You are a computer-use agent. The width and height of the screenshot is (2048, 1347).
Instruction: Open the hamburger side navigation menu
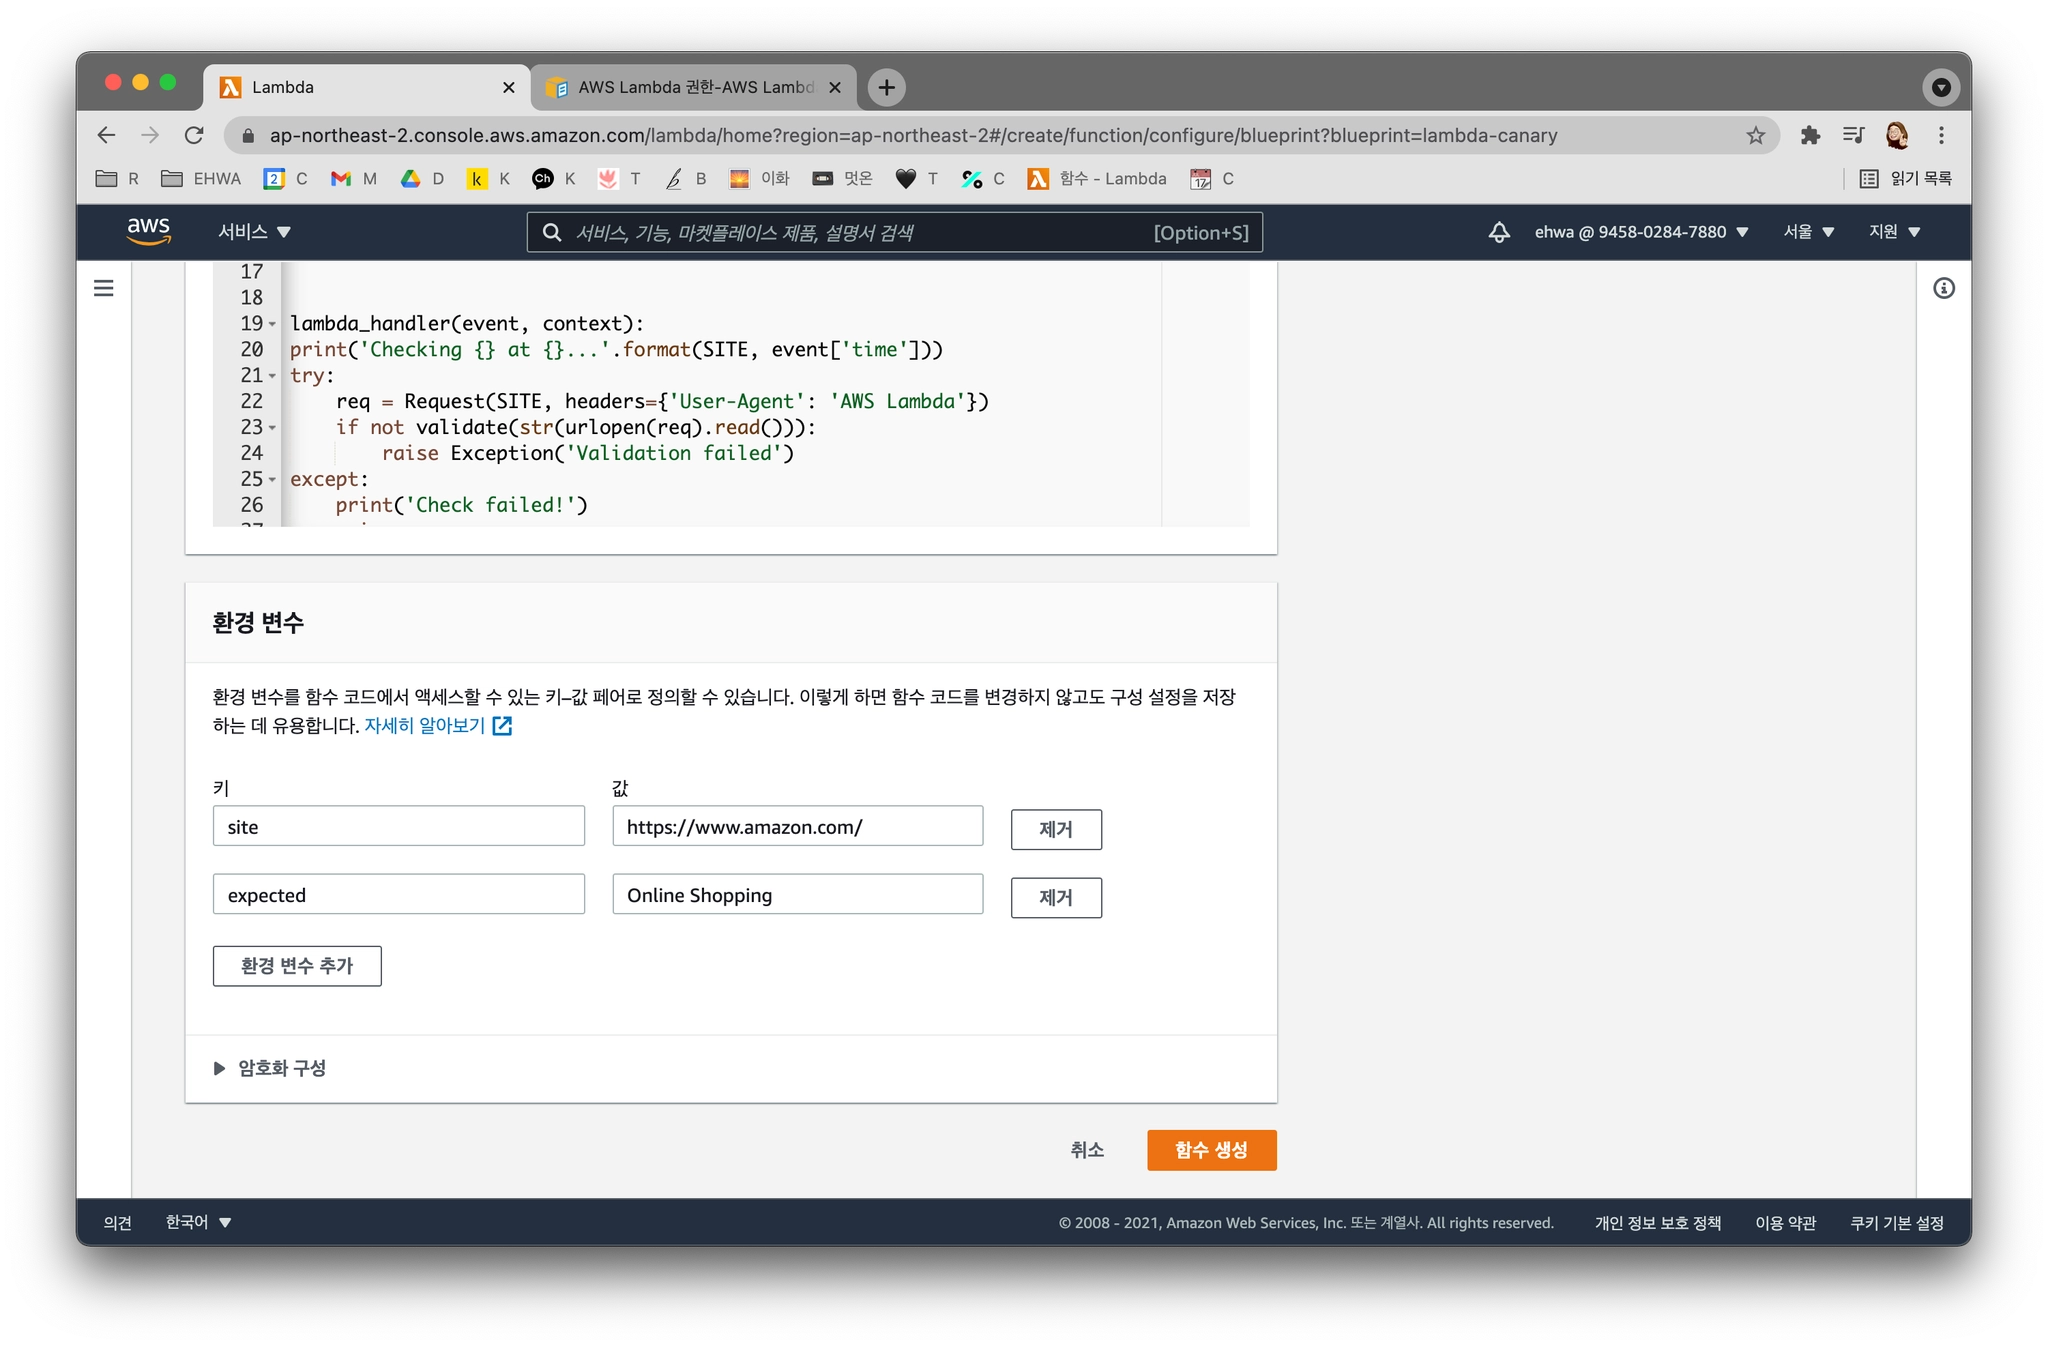(x=104, y=288)
